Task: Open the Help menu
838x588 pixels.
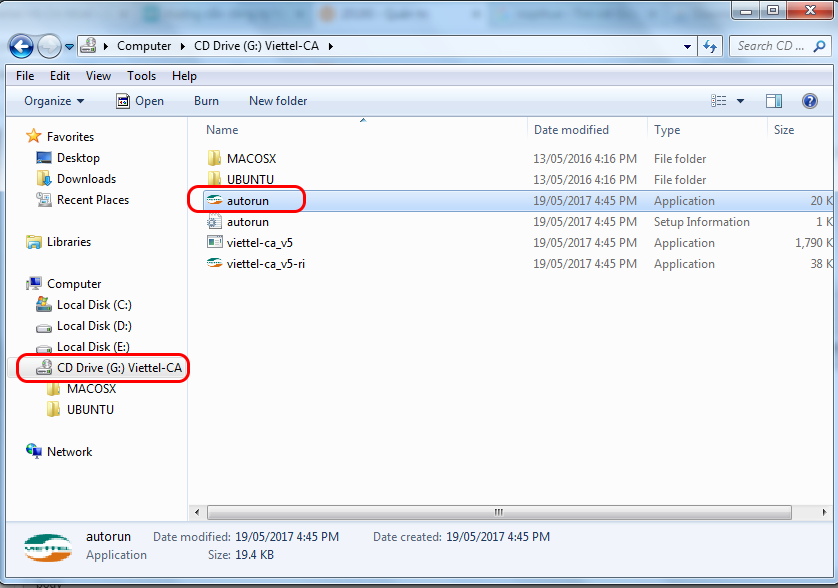Action: [184, 76]
